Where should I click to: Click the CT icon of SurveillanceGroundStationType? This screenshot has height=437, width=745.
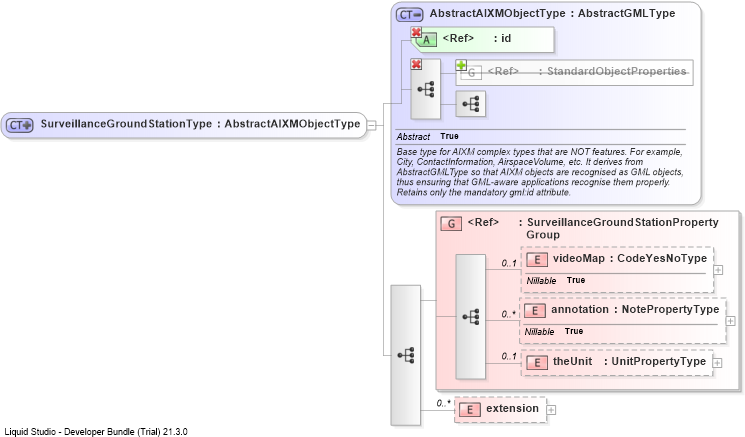click(x=19, y=125)
